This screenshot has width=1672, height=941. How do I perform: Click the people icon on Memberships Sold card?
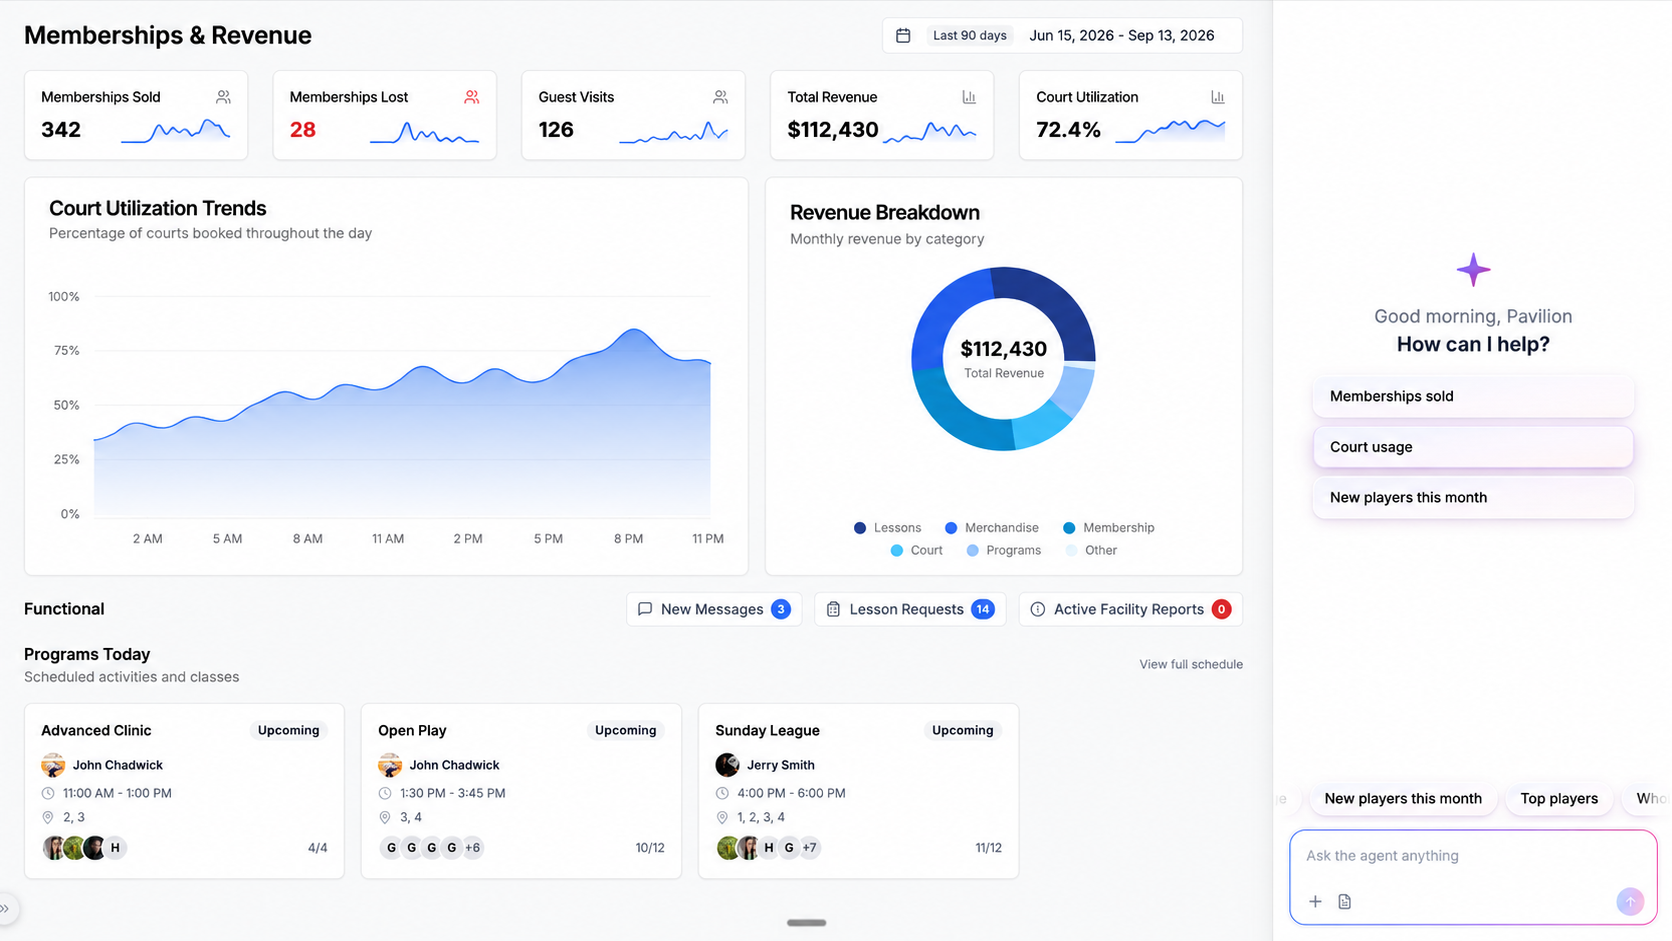click(x=223, y=97)
